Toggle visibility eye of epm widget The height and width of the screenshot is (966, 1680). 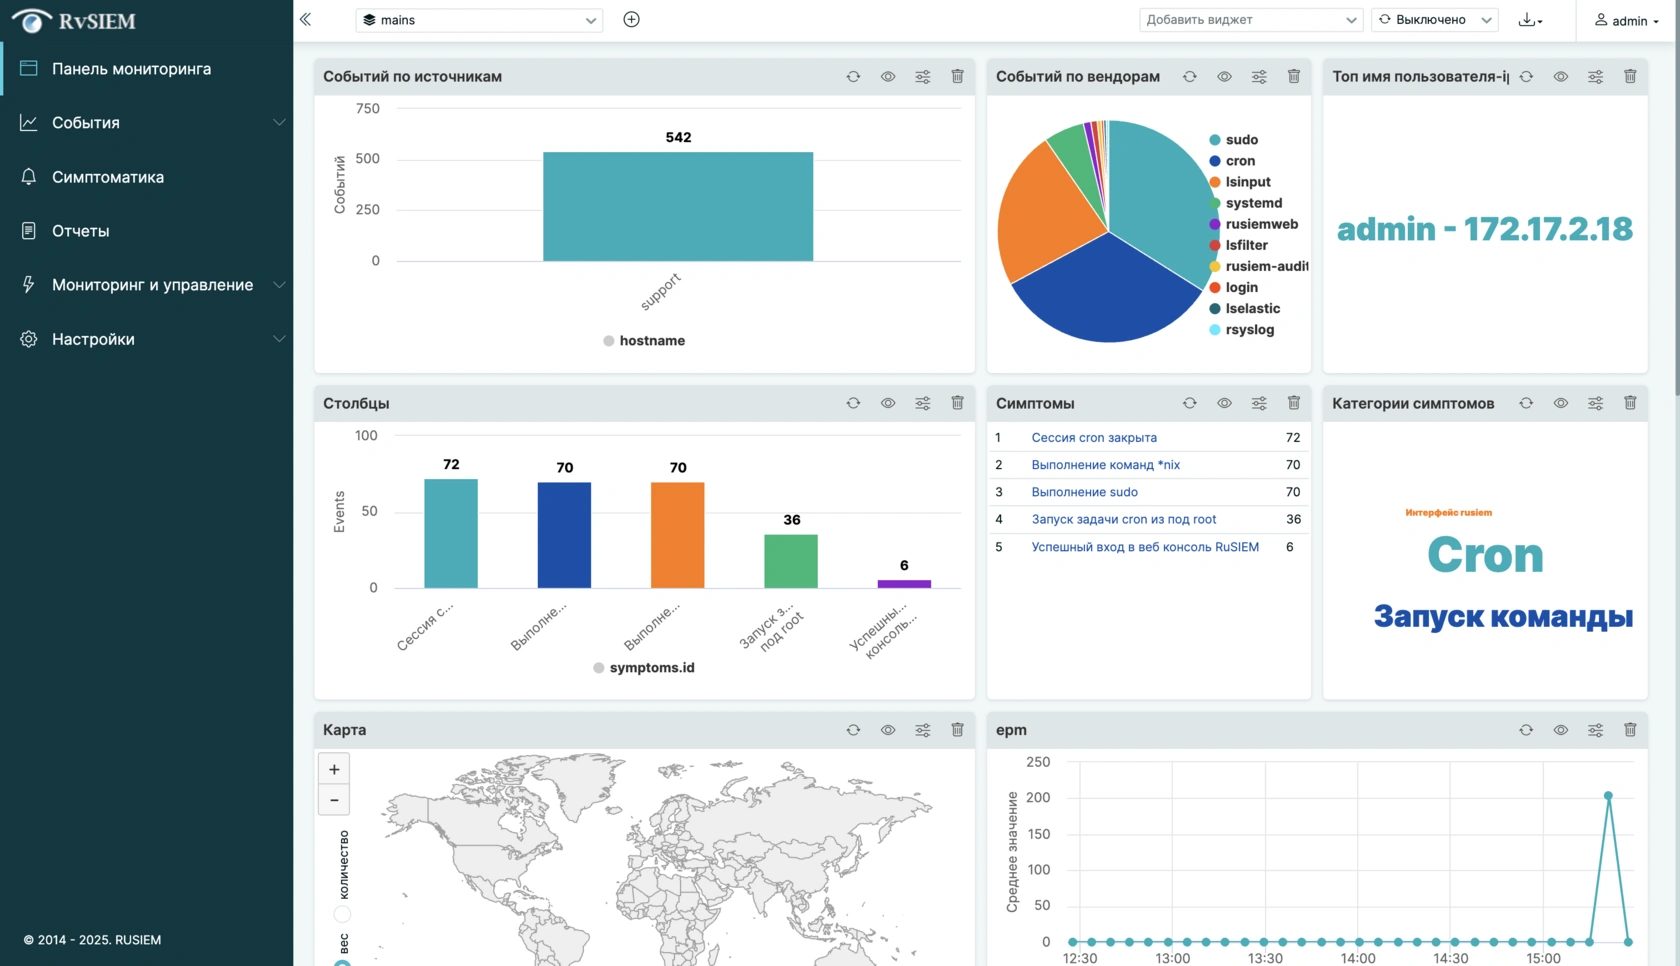(x=1561, y=730)
